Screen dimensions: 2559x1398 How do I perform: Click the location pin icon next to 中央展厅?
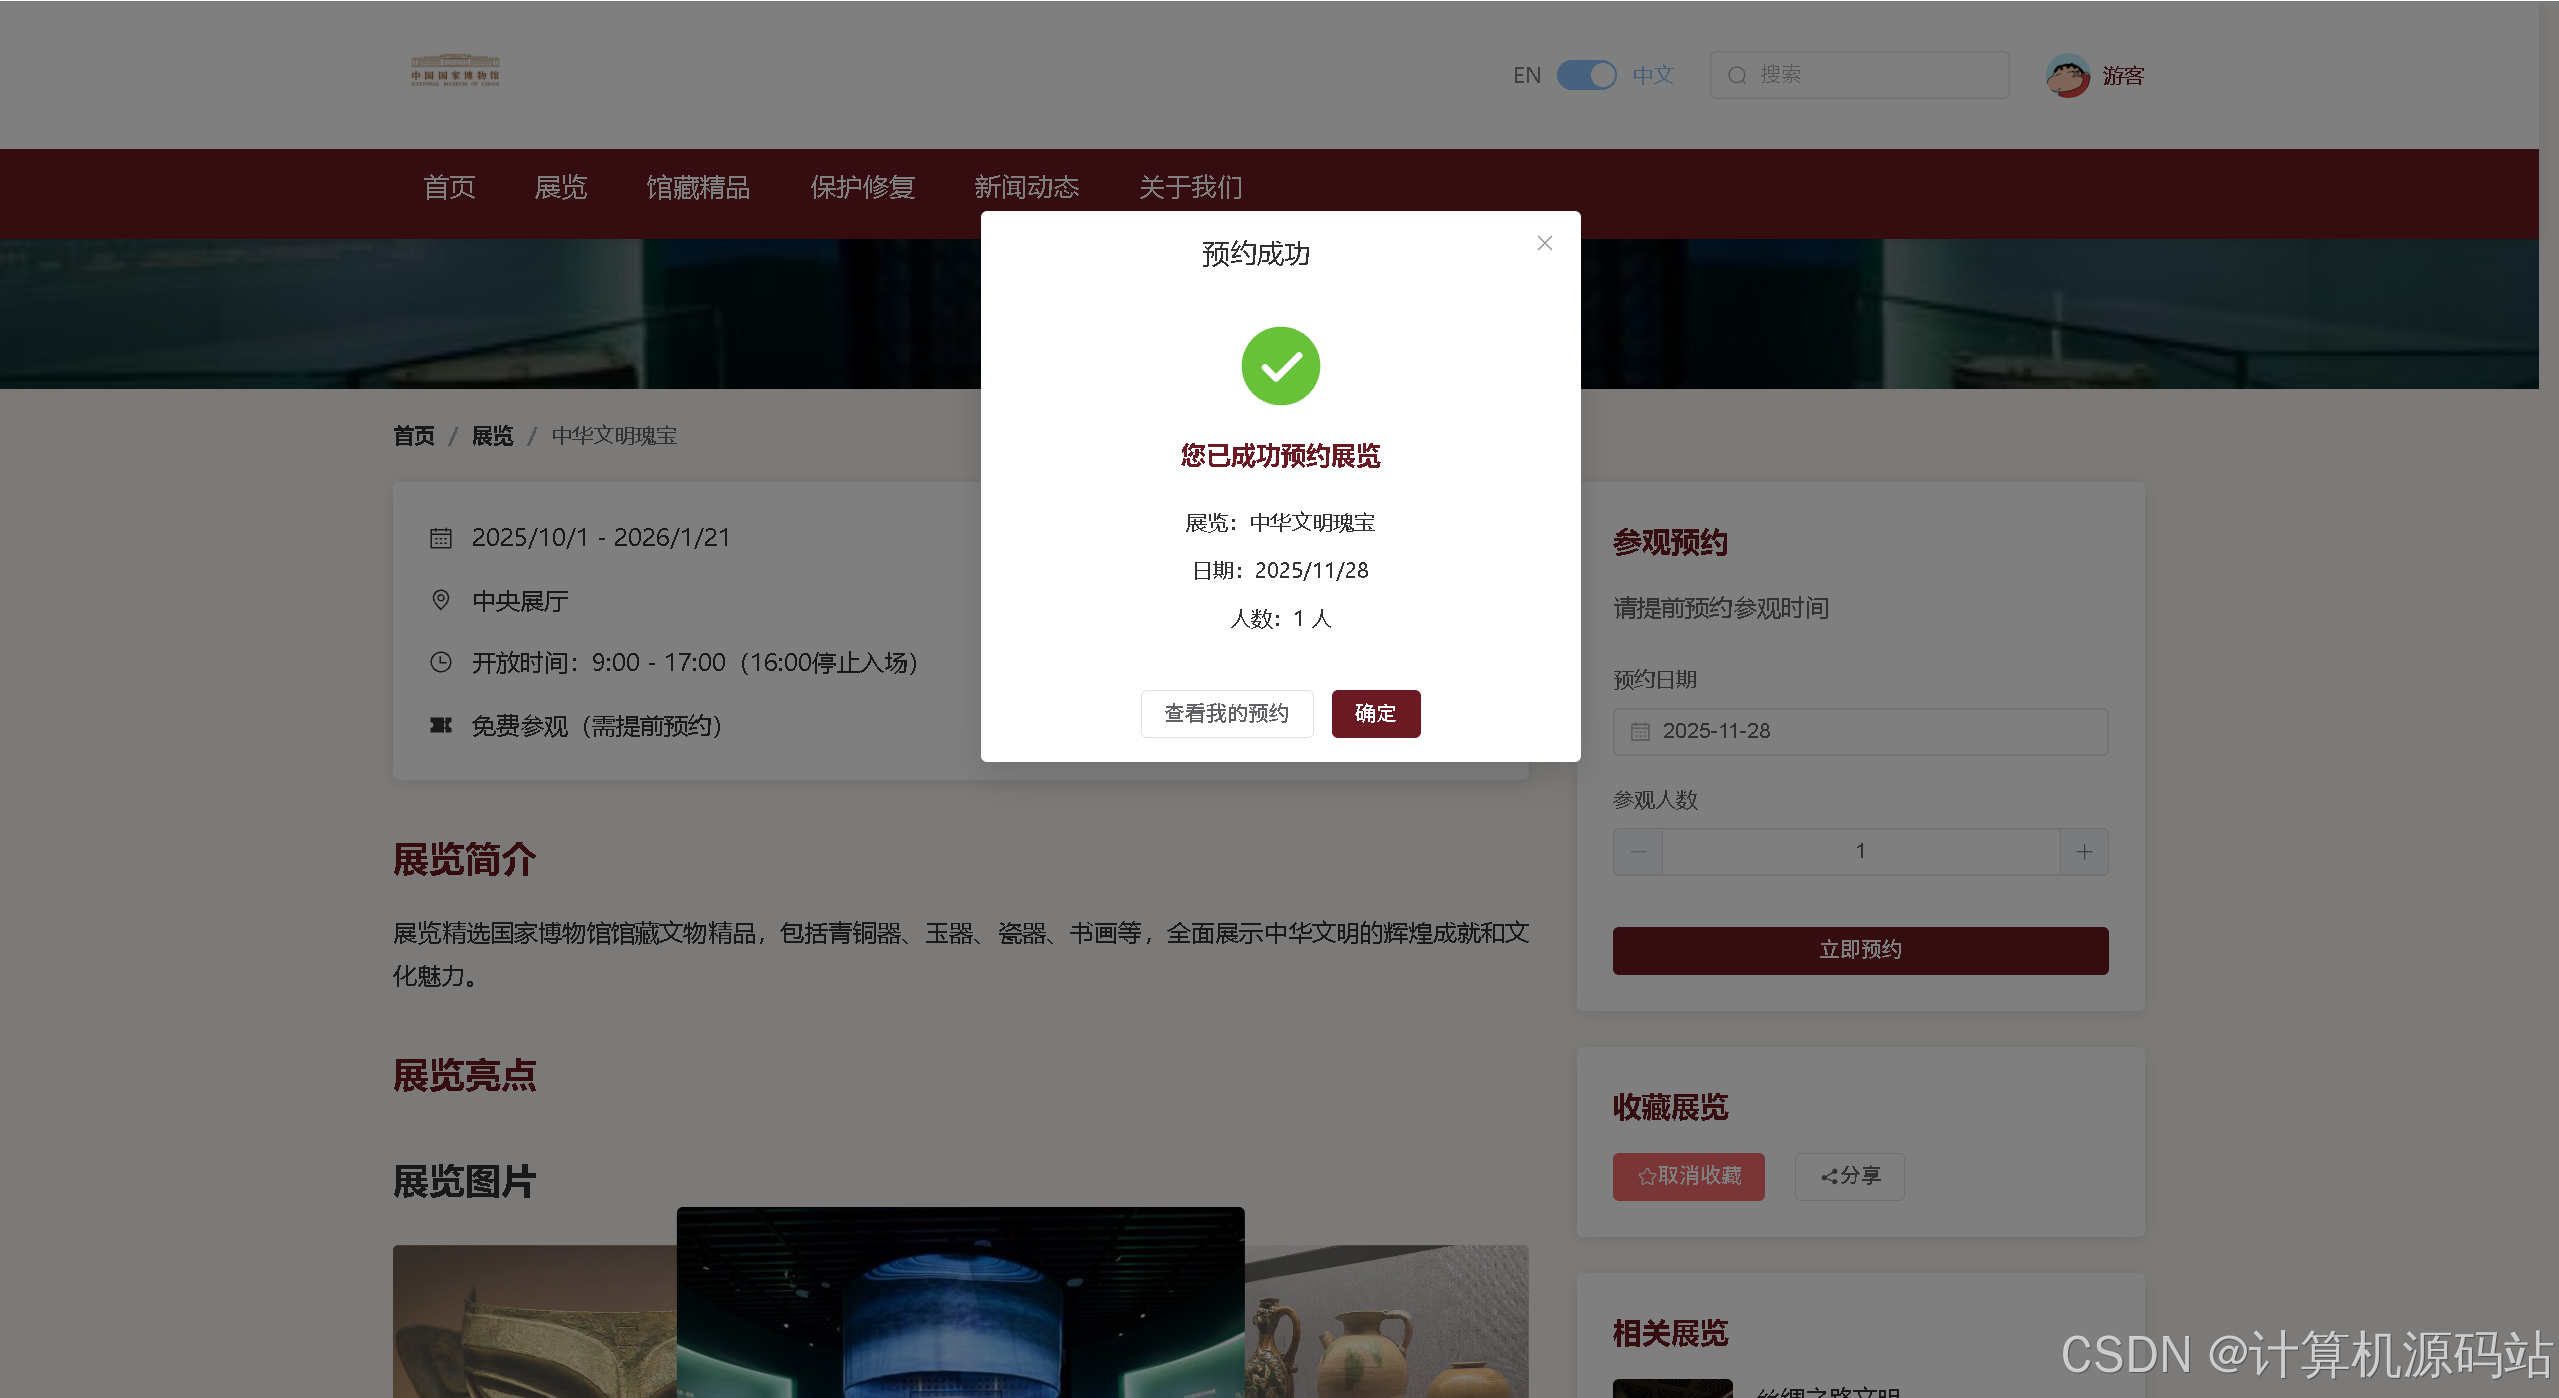(x=440, y=600)
